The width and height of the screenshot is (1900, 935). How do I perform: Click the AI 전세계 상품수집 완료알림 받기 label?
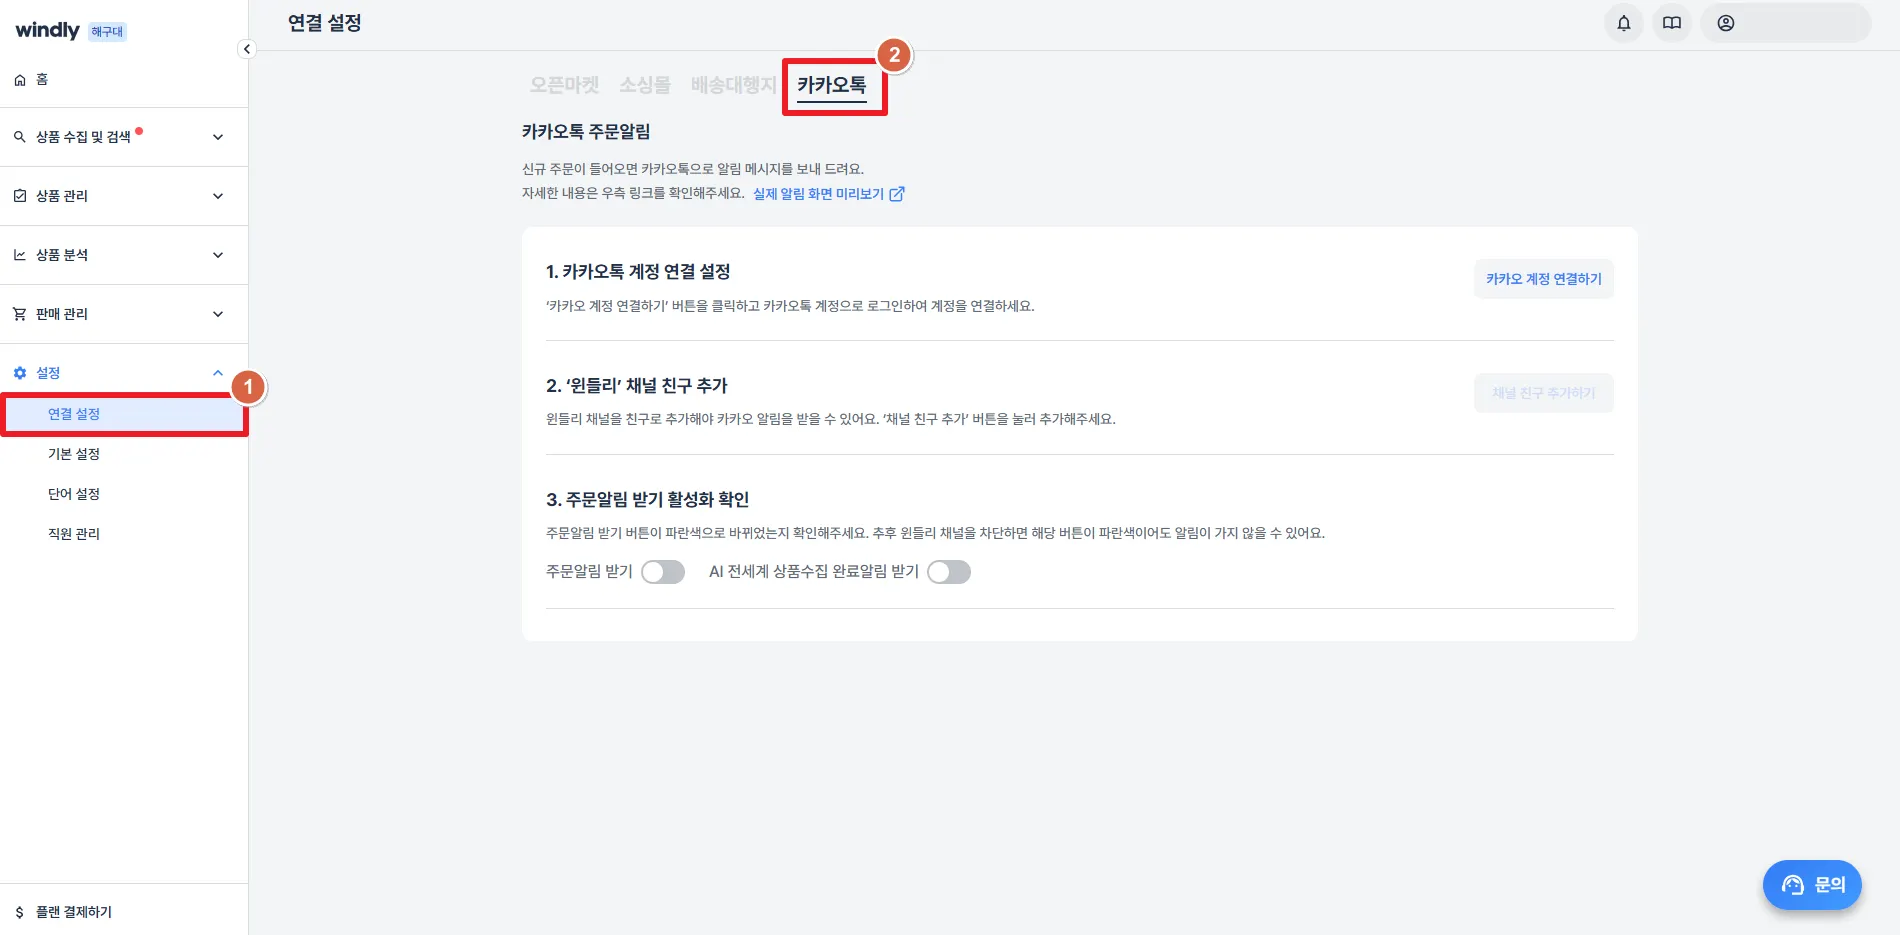tap(814, 572)
